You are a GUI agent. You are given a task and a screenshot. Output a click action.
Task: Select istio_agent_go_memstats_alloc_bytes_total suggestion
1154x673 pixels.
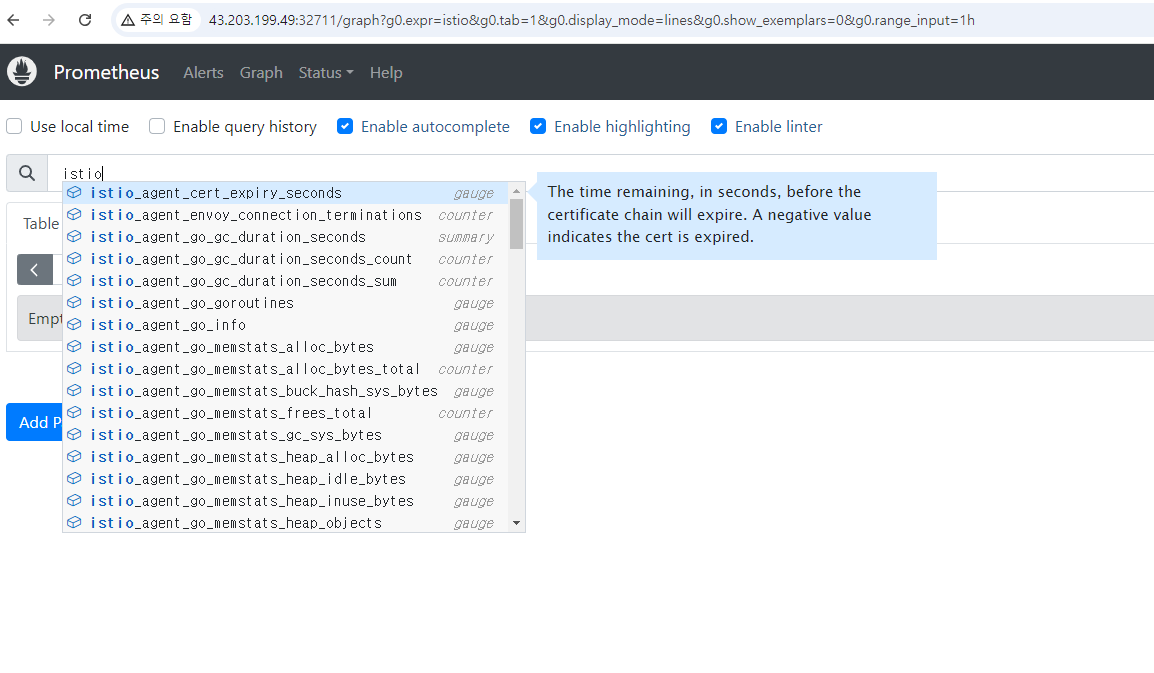(x=286, y=369)
